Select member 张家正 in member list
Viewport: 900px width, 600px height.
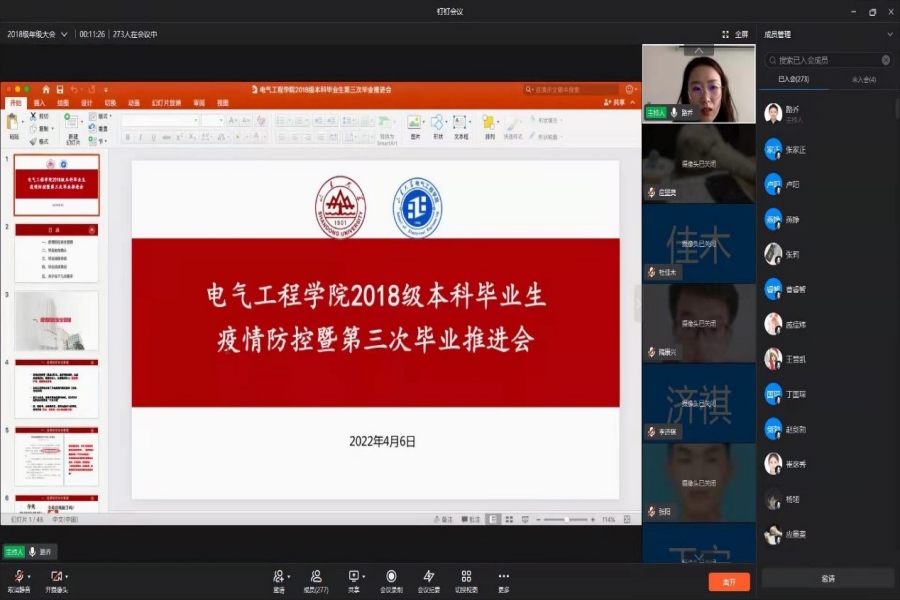coord(828,150)
